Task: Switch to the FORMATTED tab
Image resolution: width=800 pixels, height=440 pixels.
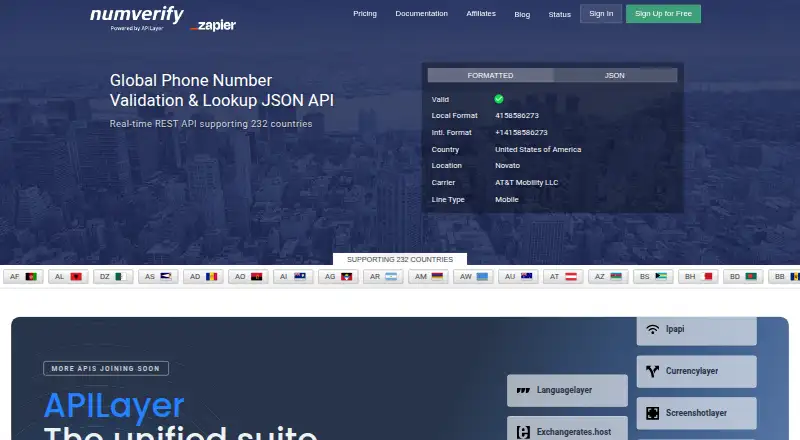Action: (490, 75)
